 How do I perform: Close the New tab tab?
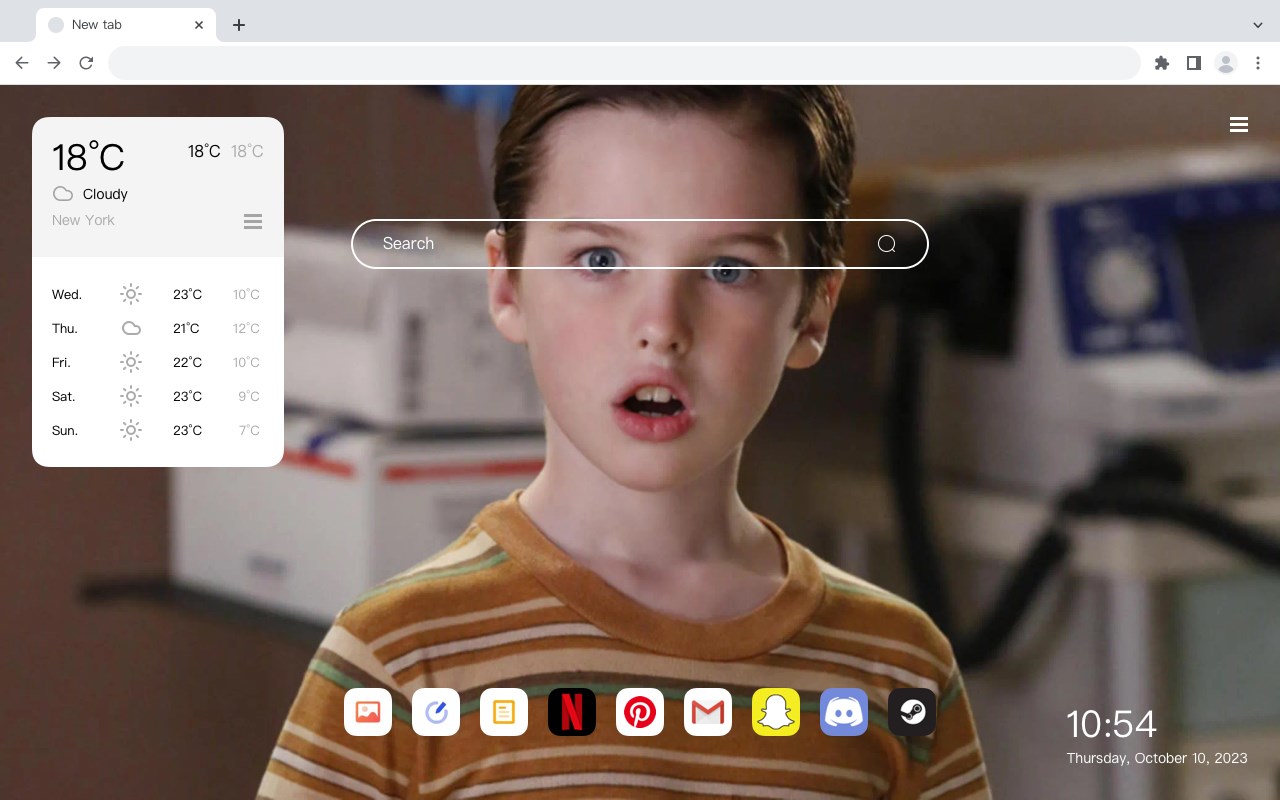coord(199,25)
